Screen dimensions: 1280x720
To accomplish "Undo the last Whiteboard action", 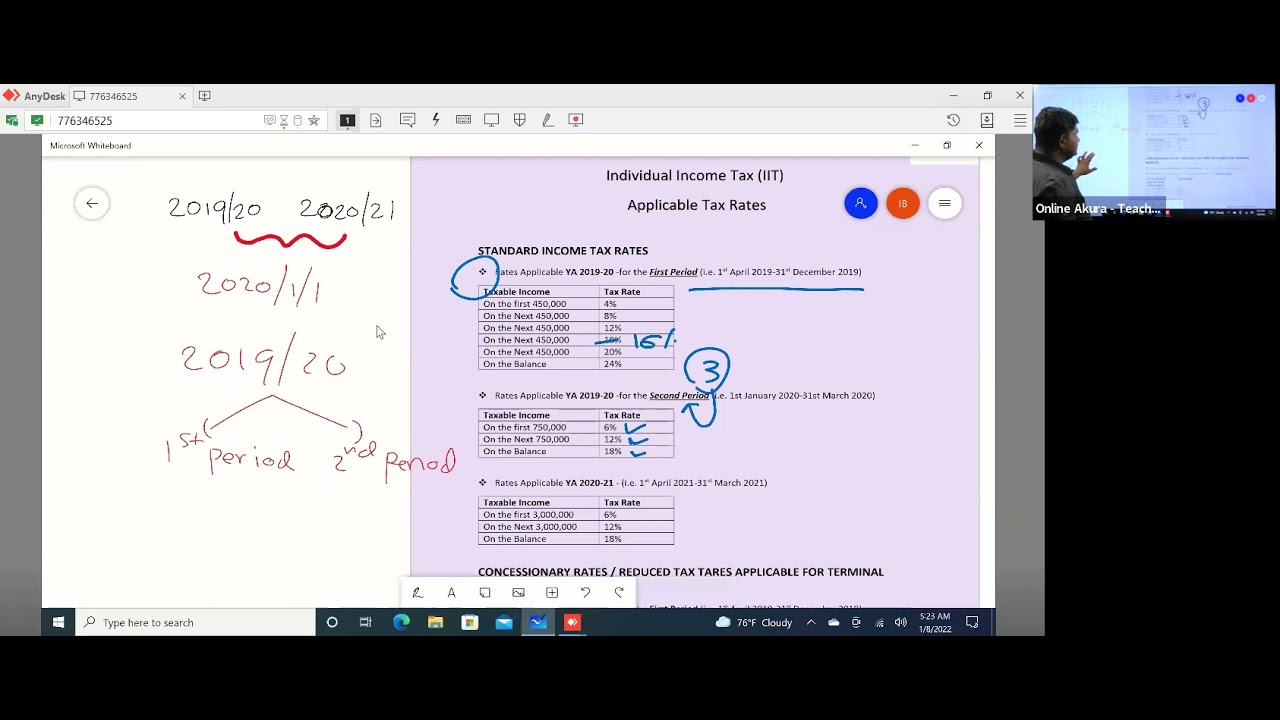I will click(x=585, y=593).
